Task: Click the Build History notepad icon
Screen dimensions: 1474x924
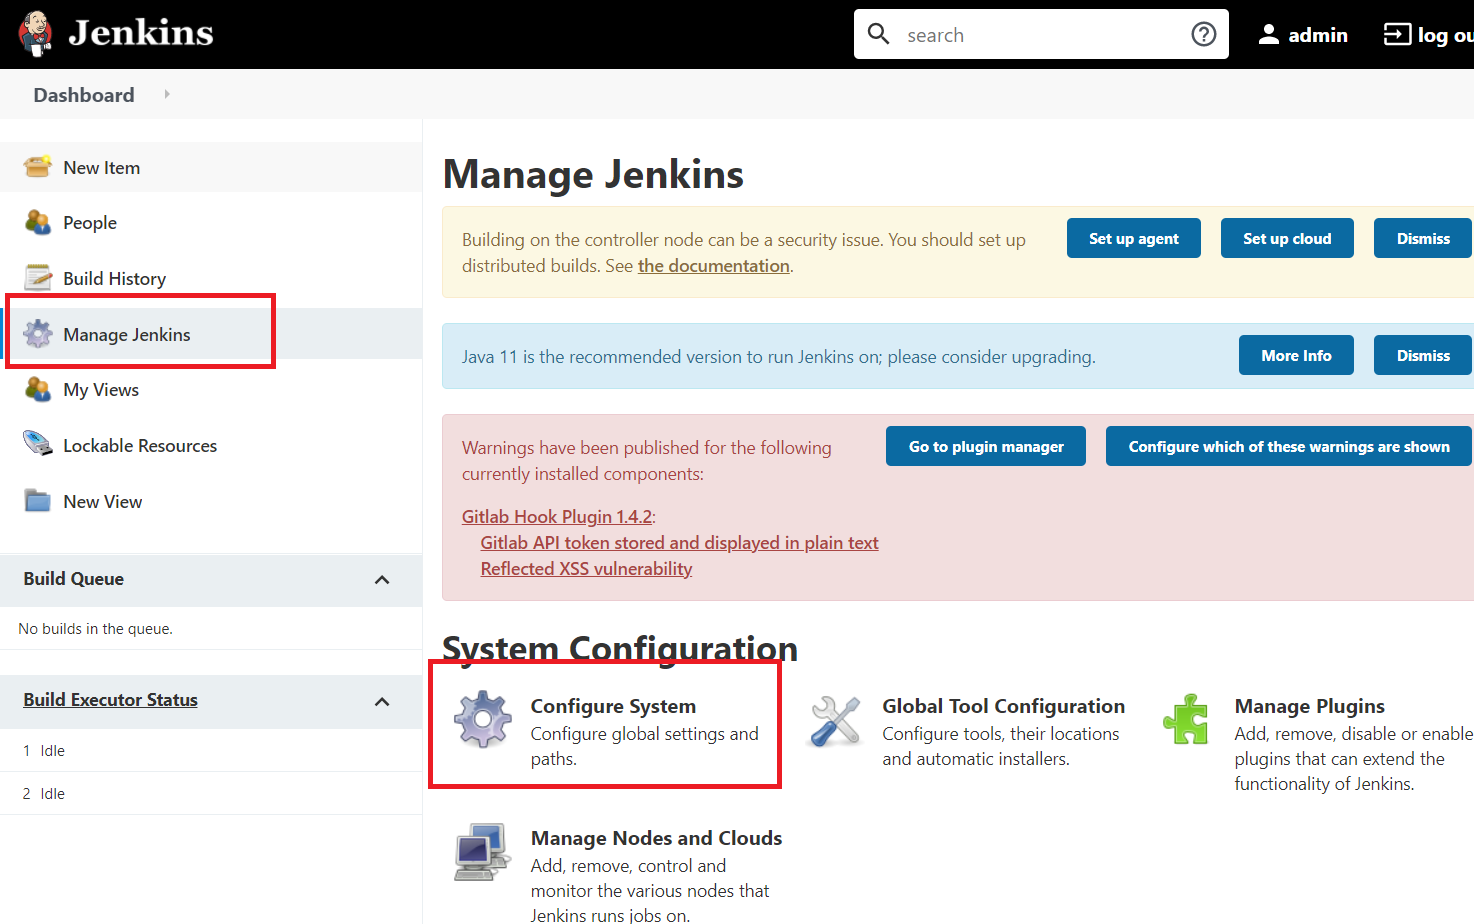Action: point(38,278)
